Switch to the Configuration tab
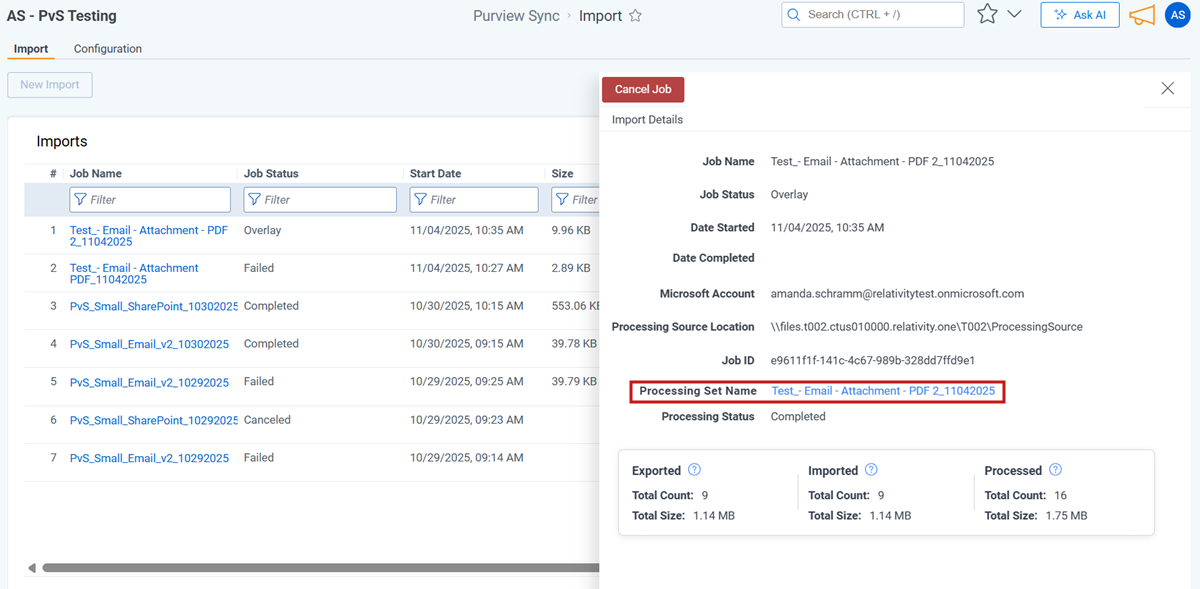 tap(108, 49)
